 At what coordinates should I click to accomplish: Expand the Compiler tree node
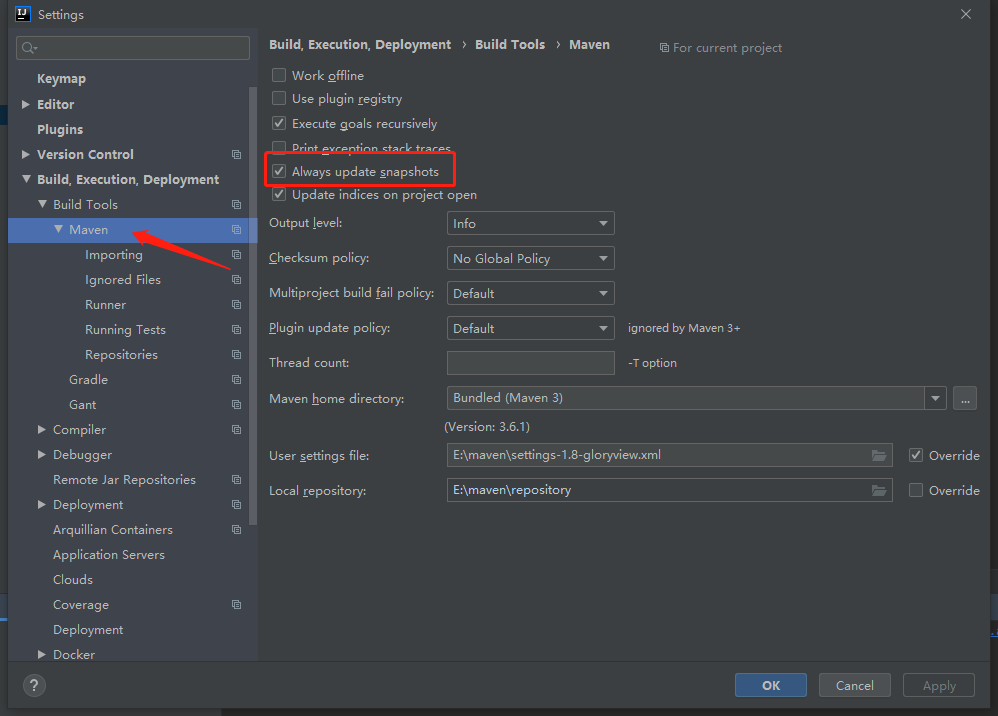click(x=41, y=430)
